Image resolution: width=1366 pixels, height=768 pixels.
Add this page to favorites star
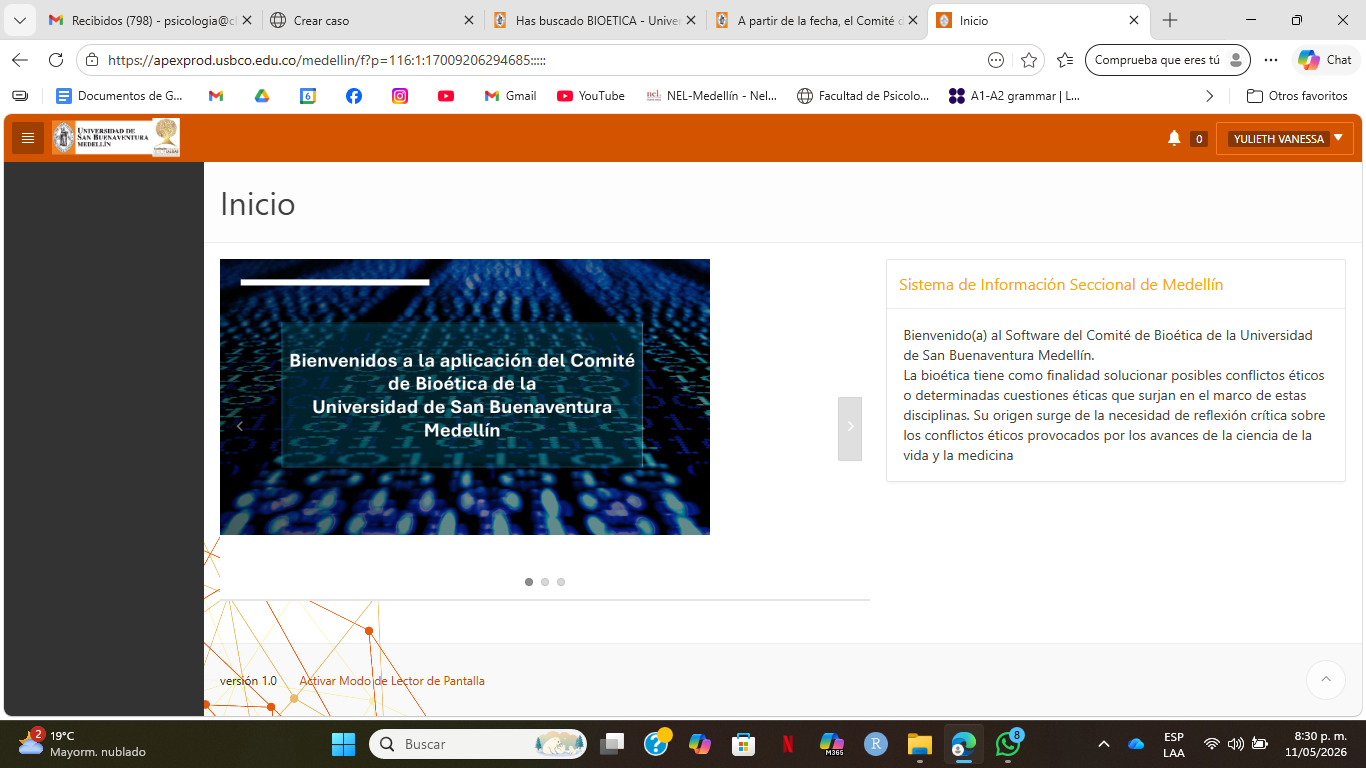tap(1029, 60)
